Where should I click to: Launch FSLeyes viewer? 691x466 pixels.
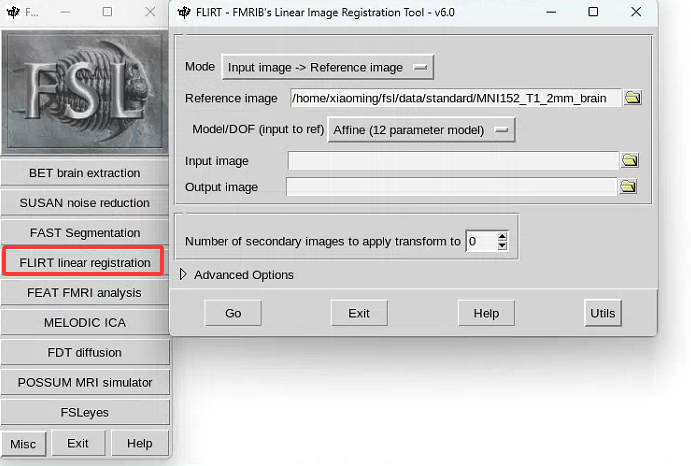85,413
